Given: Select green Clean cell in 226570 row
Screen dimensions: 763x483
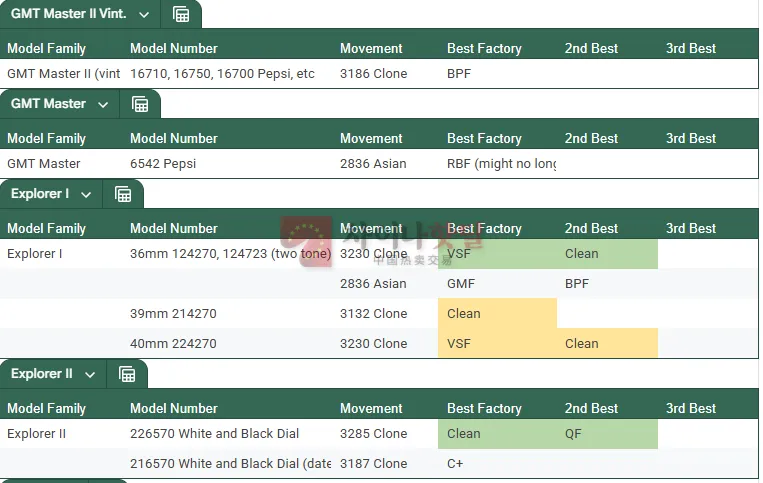Looking at the screenshot, I should (497, 434).
